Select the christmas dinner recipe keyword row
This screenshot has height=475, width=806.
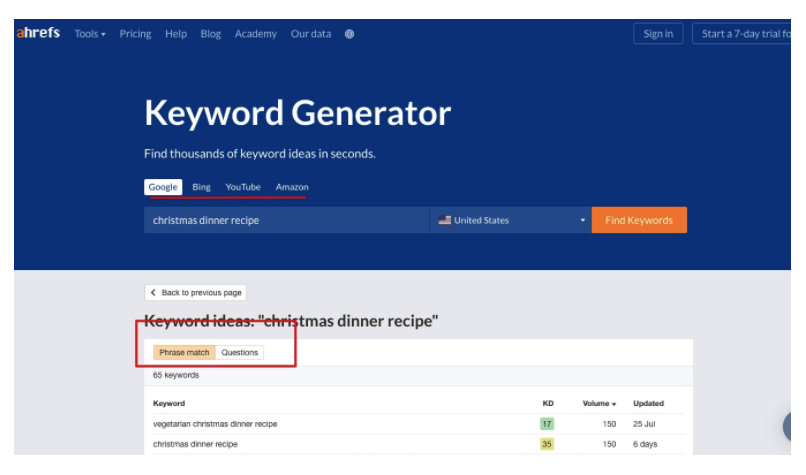click(418, 444)
